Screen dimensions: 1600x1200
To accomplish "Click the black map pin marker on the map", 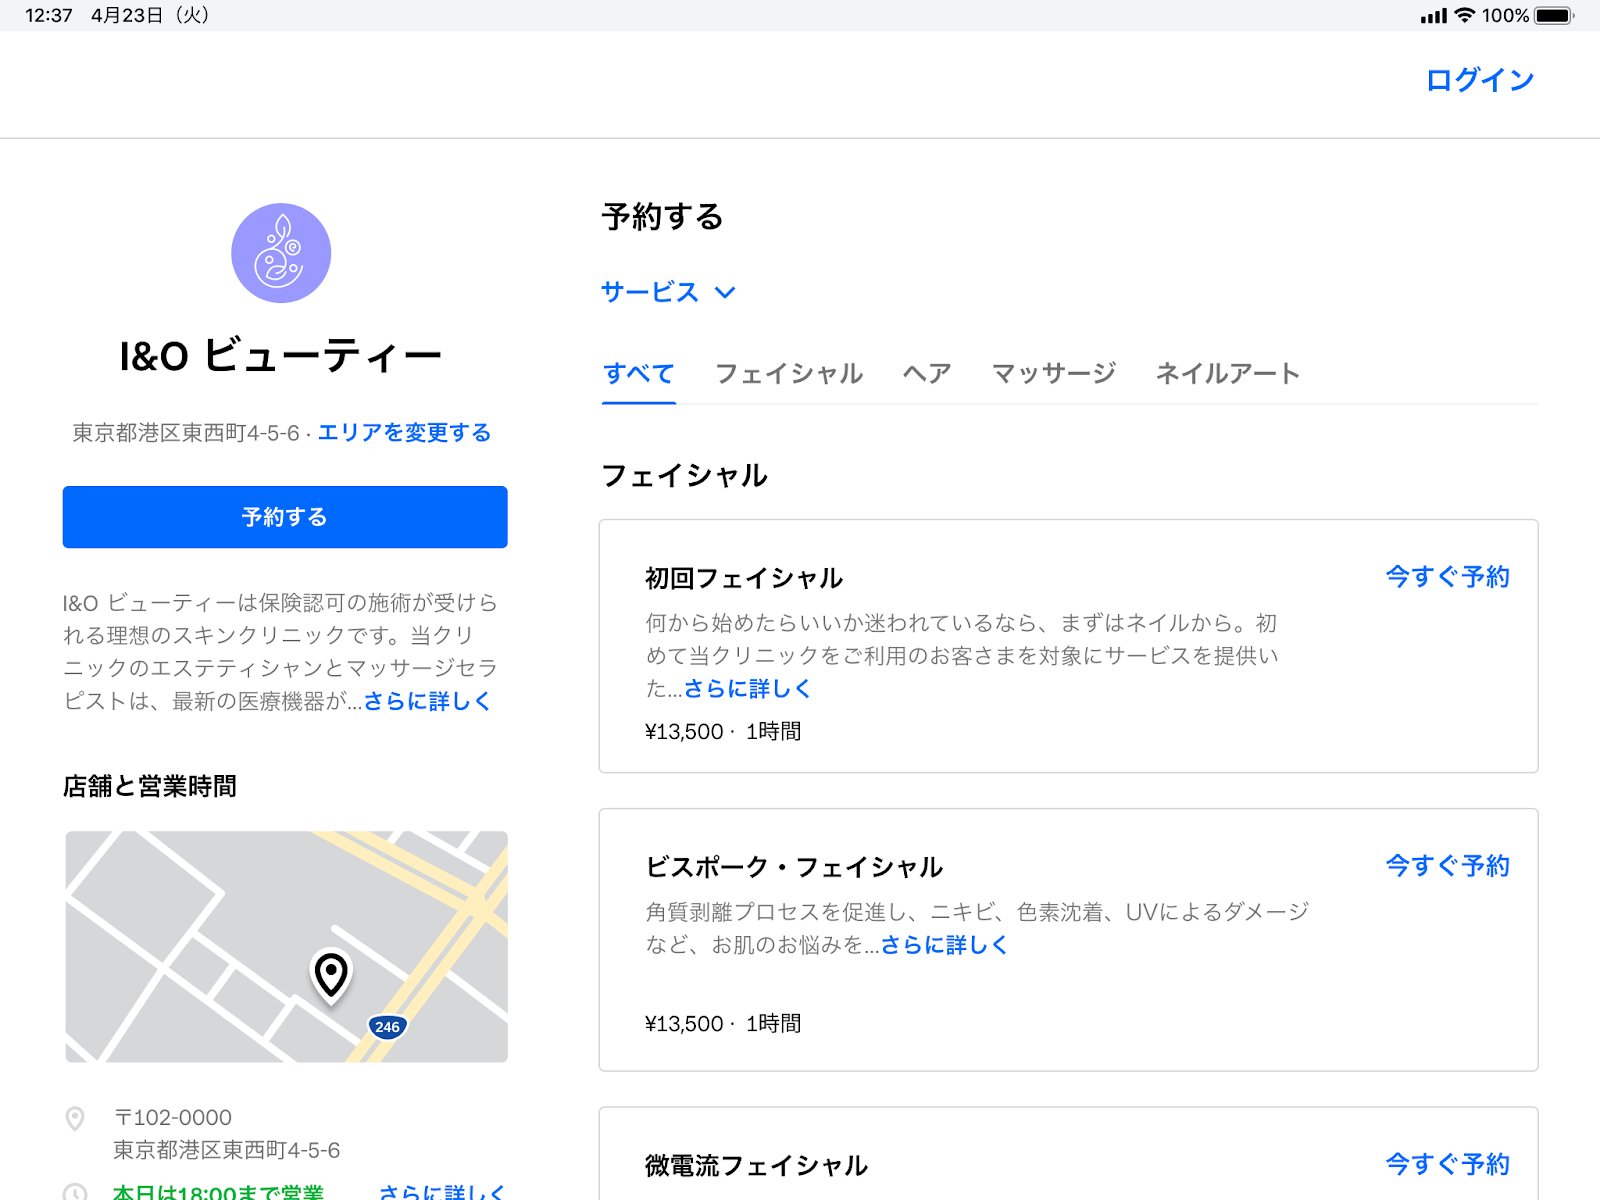I will point(331,975).
